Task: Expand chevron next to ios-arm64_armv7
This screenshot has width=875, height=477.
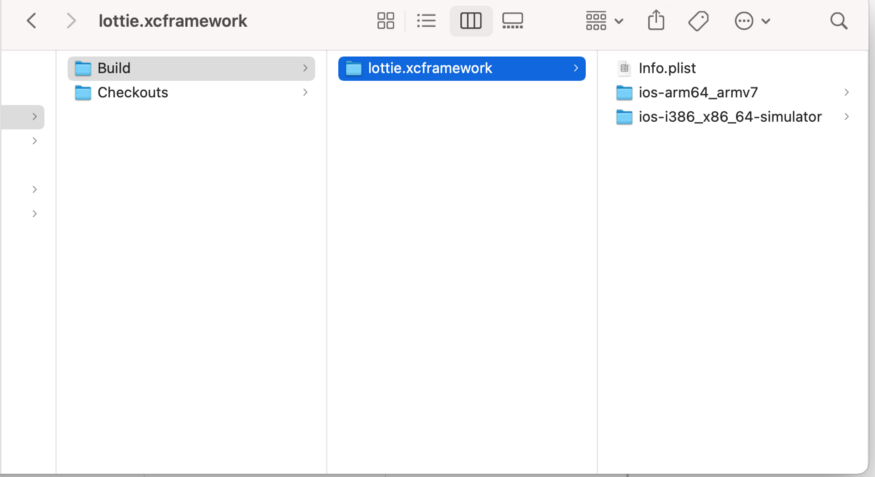Action: coord(847,93)
